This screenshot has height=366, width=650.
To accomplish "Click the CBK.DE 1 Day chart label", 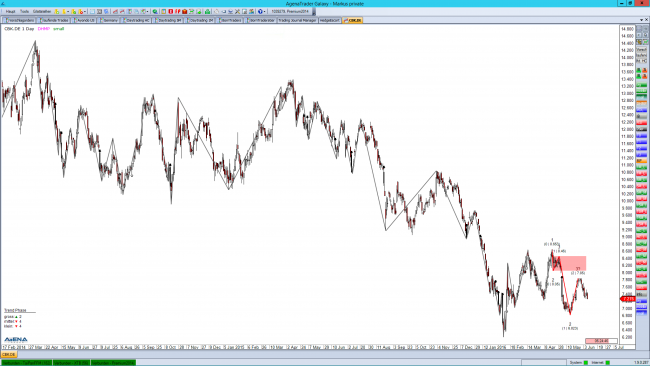I will pyautogui.click(x=19, y=29).
